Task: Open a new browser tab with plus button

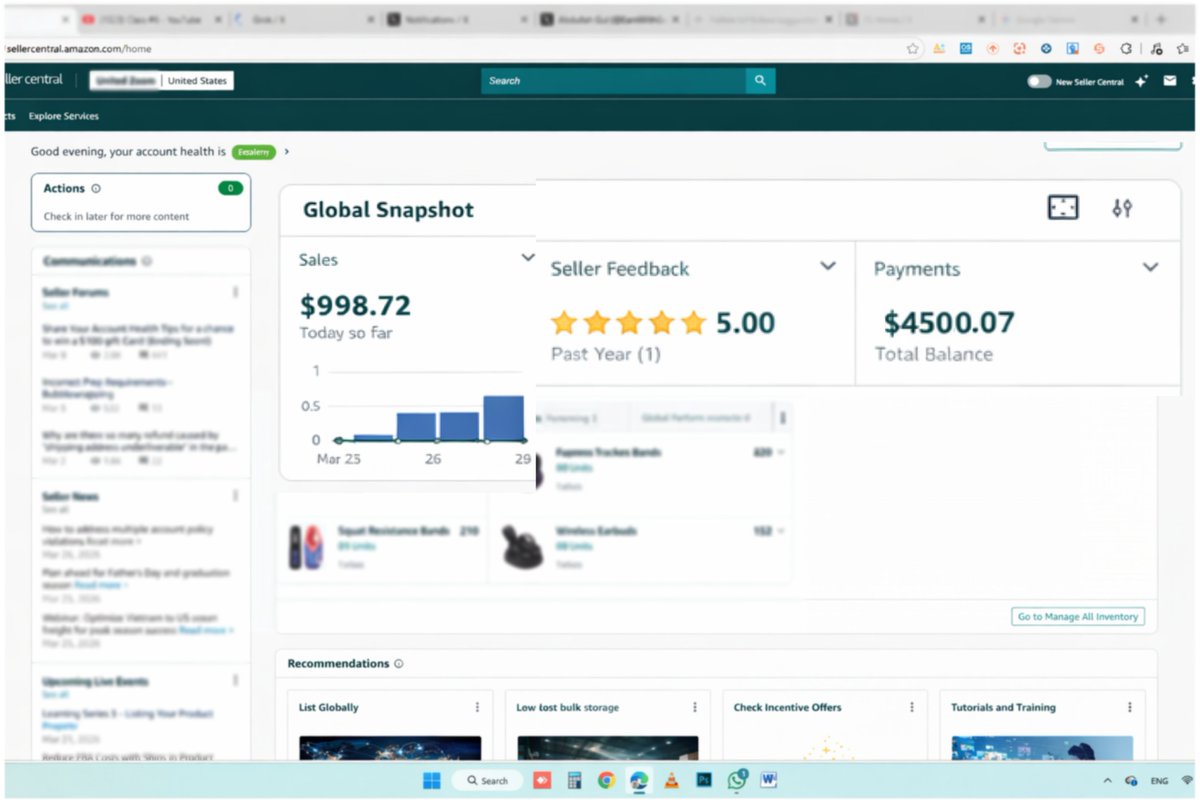Action: [x=1161, y=19]
